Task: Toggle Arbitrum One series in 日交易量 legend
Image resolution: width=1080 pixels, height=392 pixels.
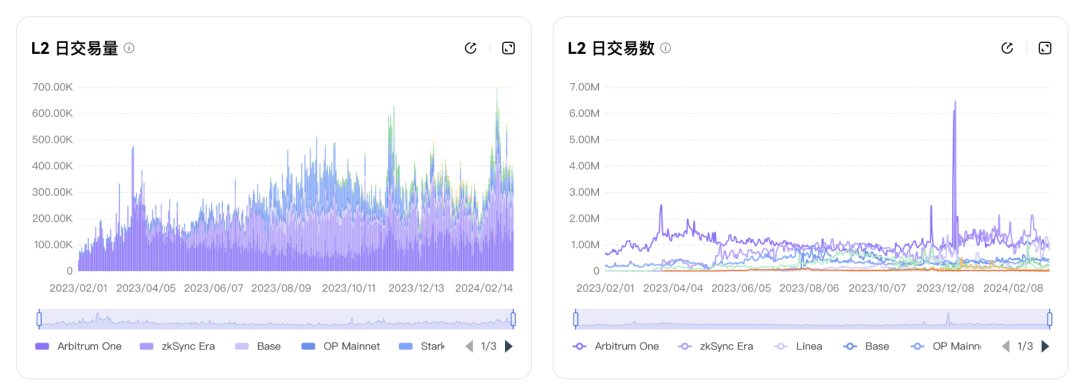Action: point(78,347)
